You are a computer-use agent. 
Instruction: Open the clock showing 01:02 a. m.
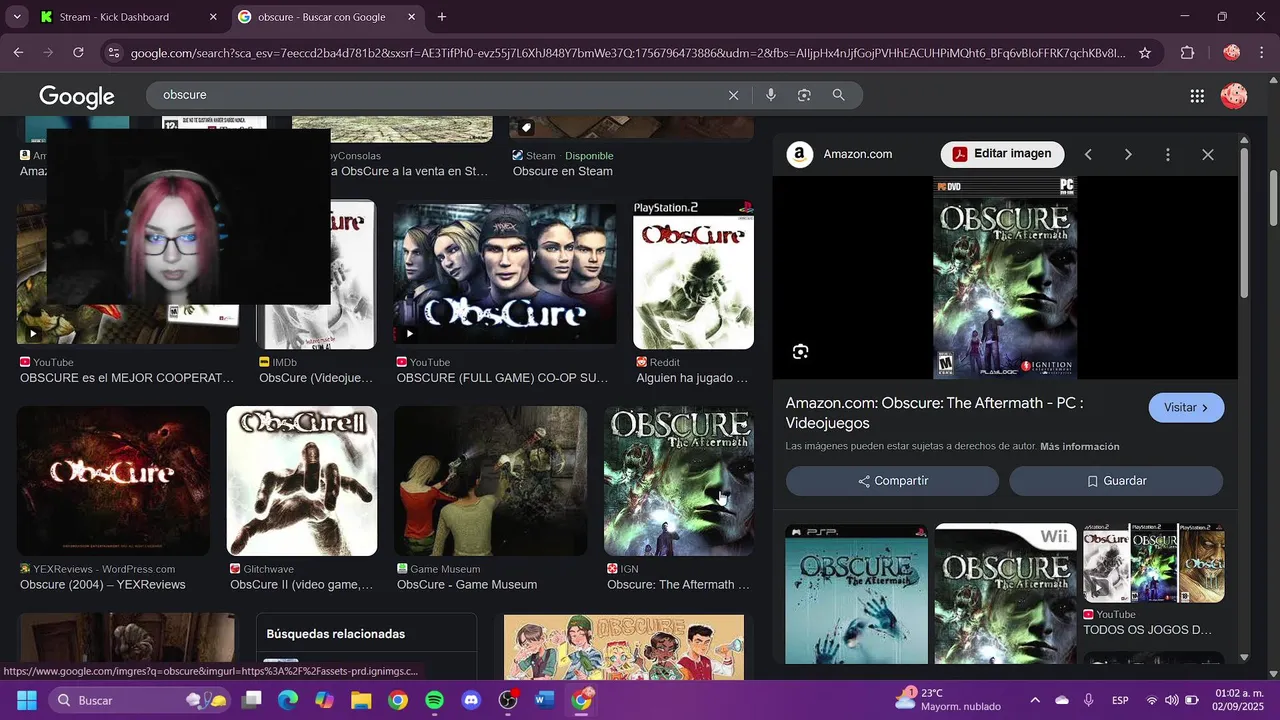(x=1238, y=700)
